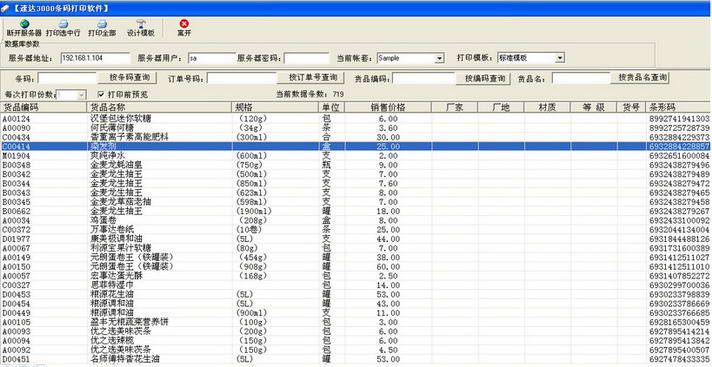Select the 粮源花生油 product name cell

(x=112, y=294)
